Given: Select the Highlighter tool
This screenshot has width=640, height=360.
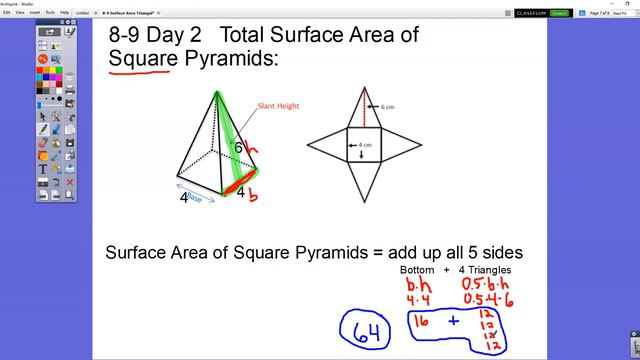Looking at the screenshot, I should (56, 130).
